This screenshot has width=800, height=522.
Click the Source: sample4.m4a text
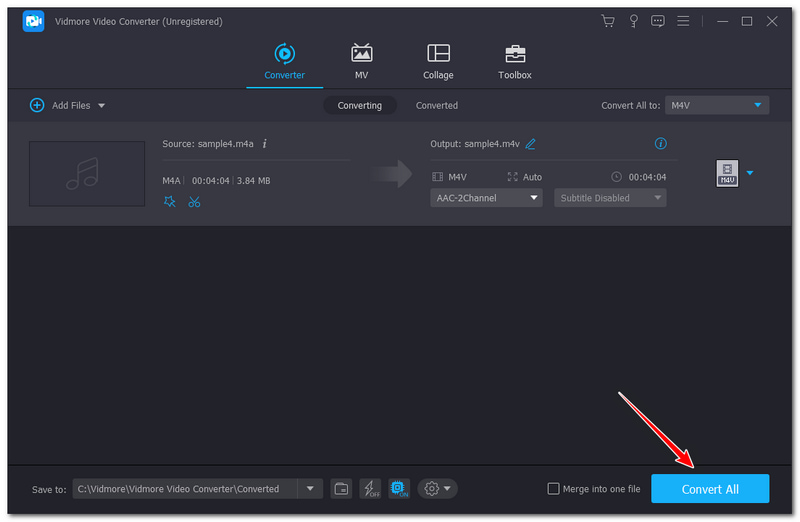tap(208, 144)
